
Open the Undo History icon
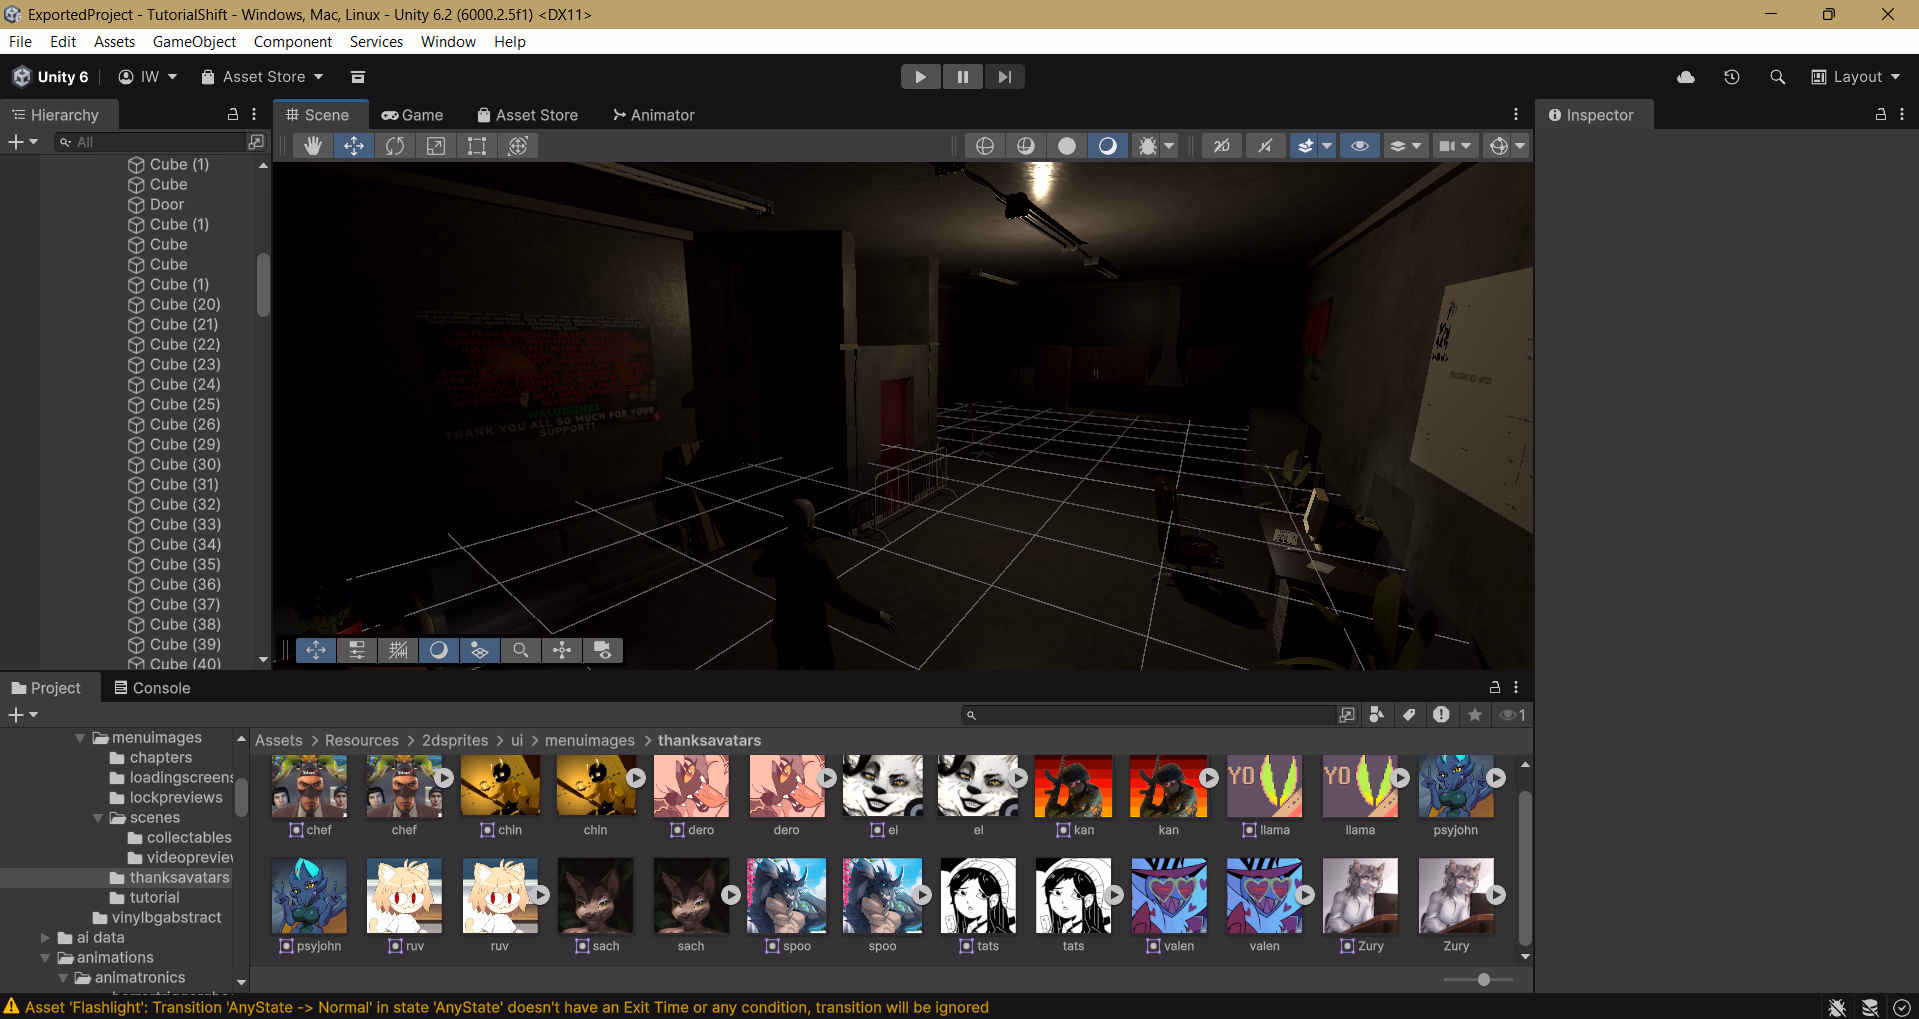pyautogui.click(x=1732, y=77)
